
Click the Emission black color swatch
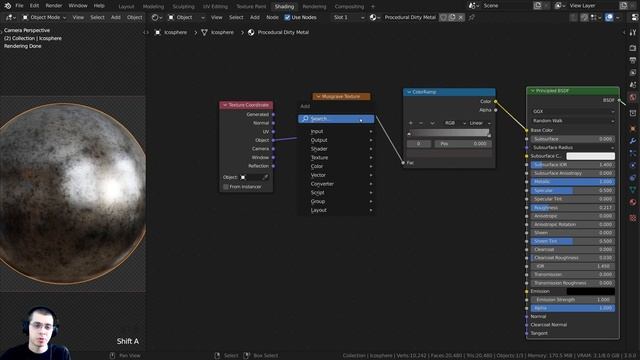tap(590, 291)
